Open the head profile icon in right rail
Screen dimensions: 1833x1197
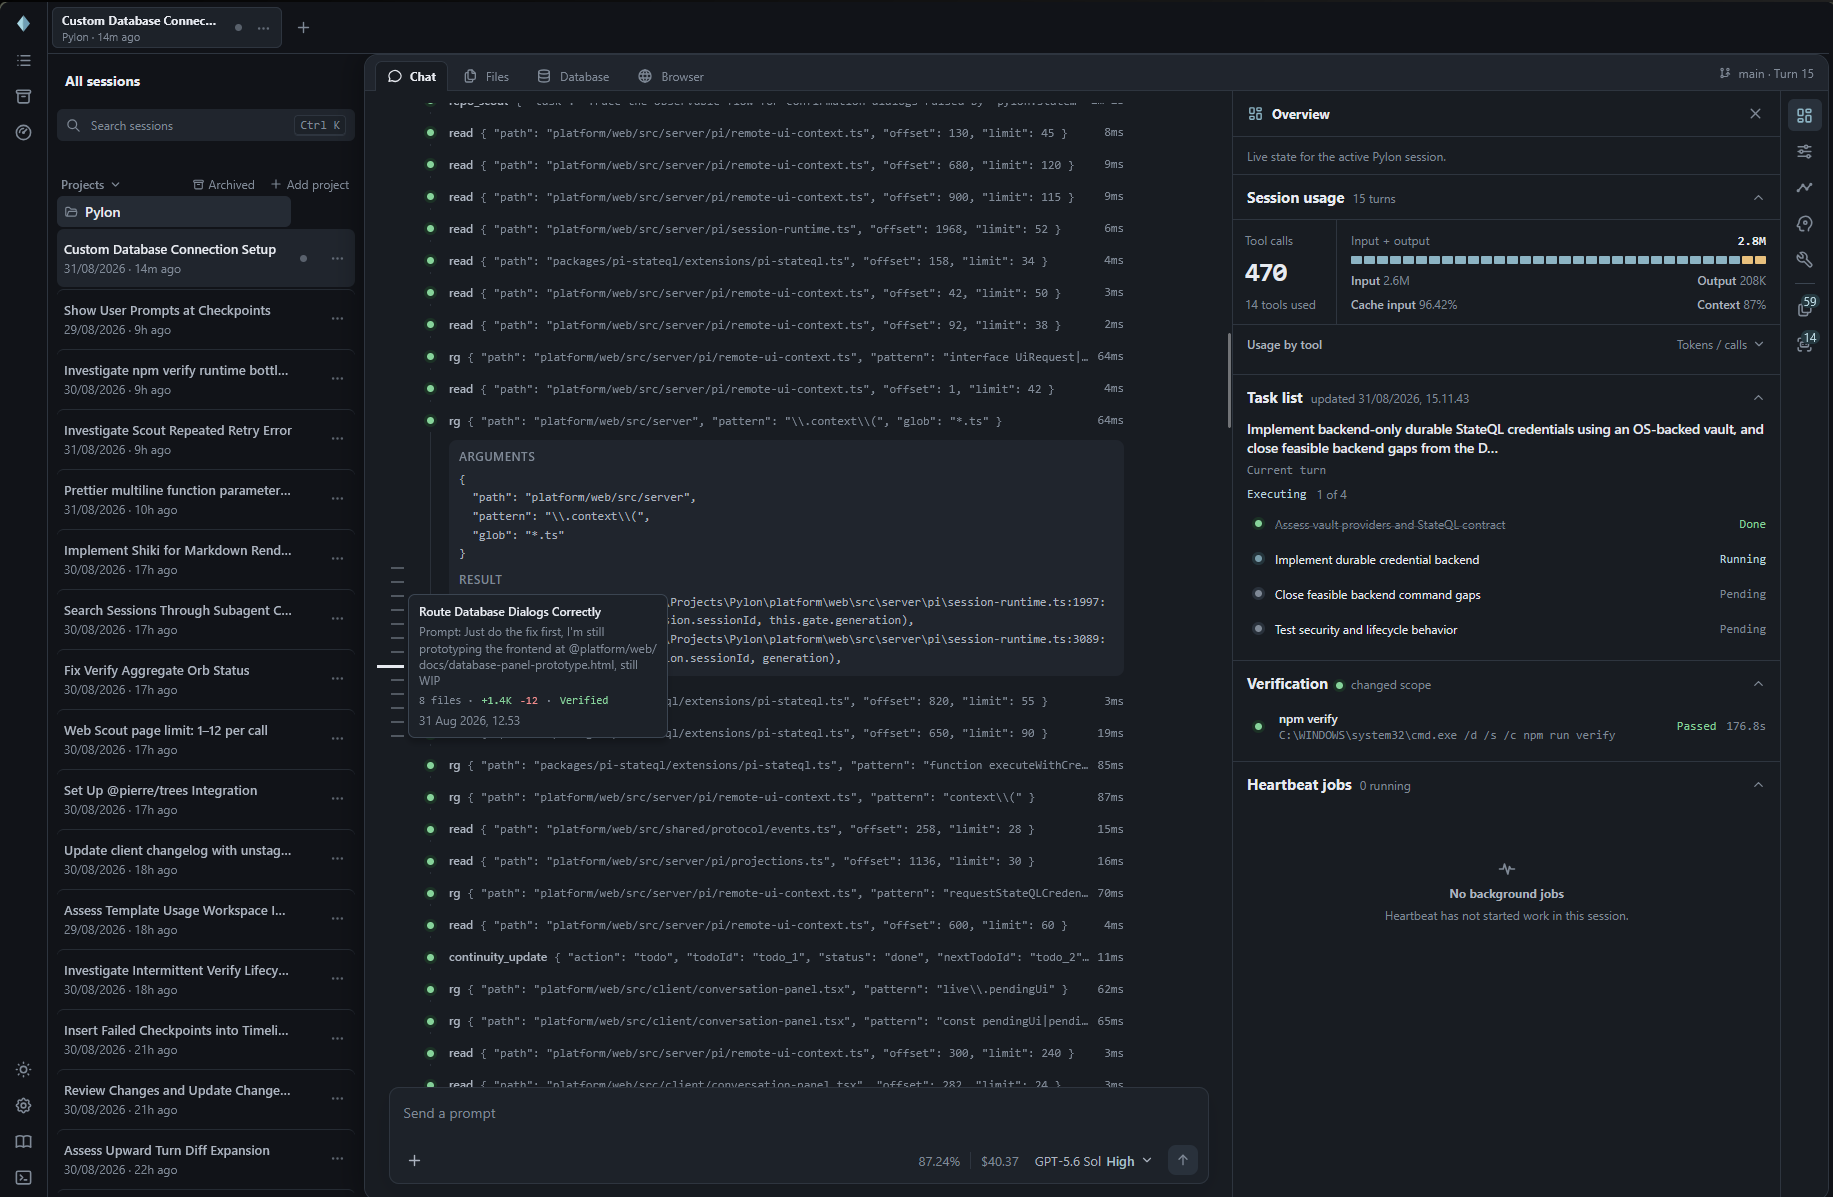(1805, 224)
